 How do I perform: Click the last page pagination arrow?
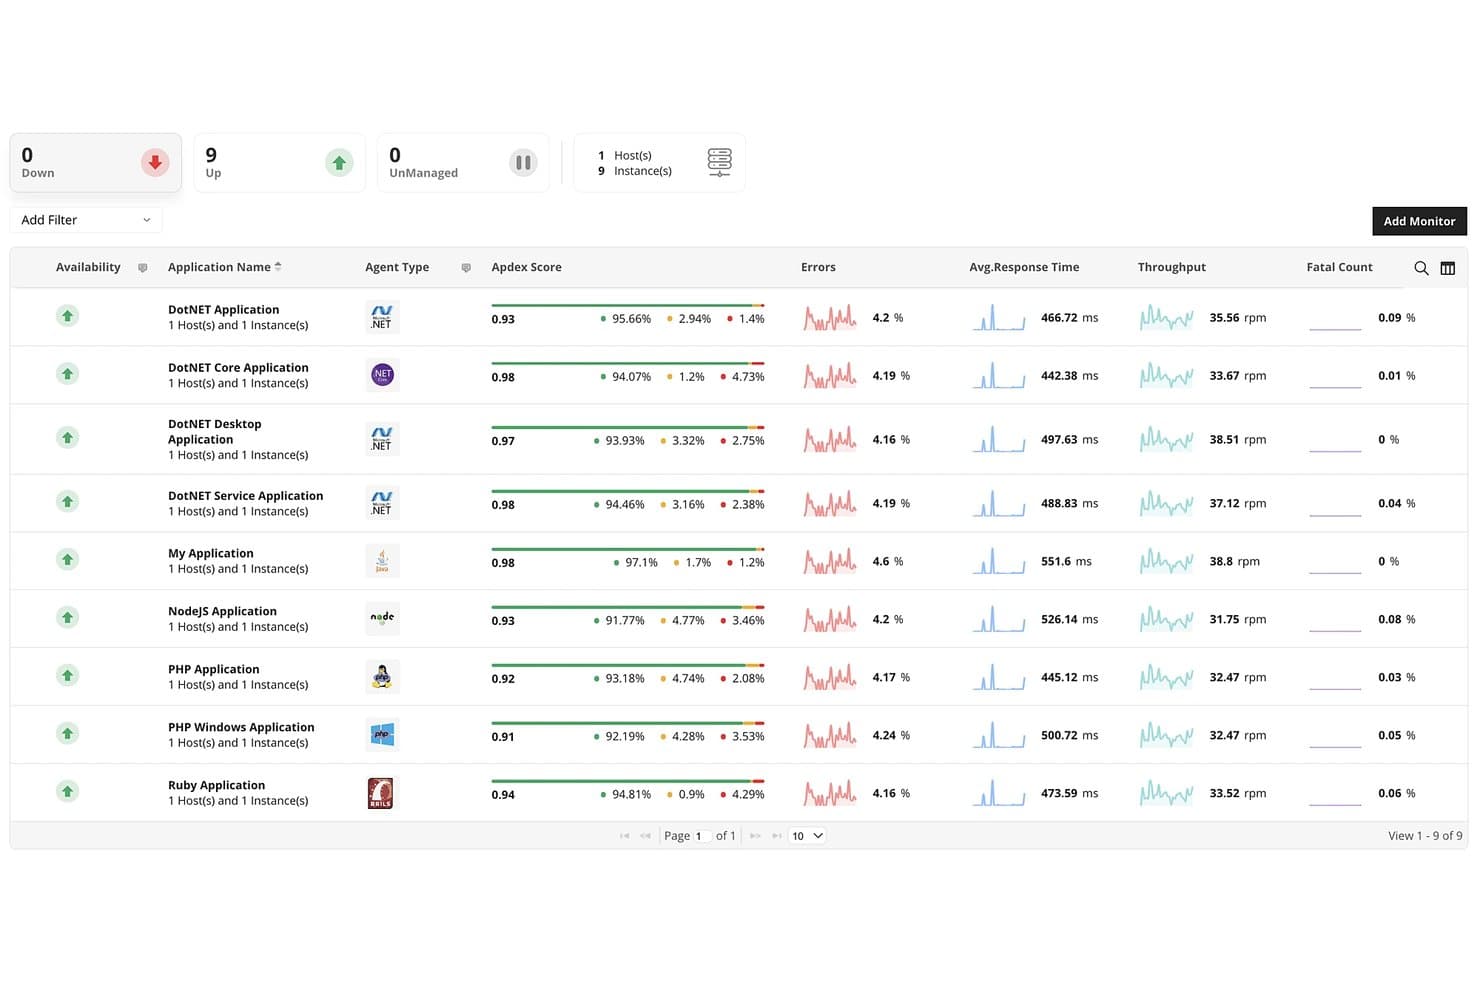[777, 836]
